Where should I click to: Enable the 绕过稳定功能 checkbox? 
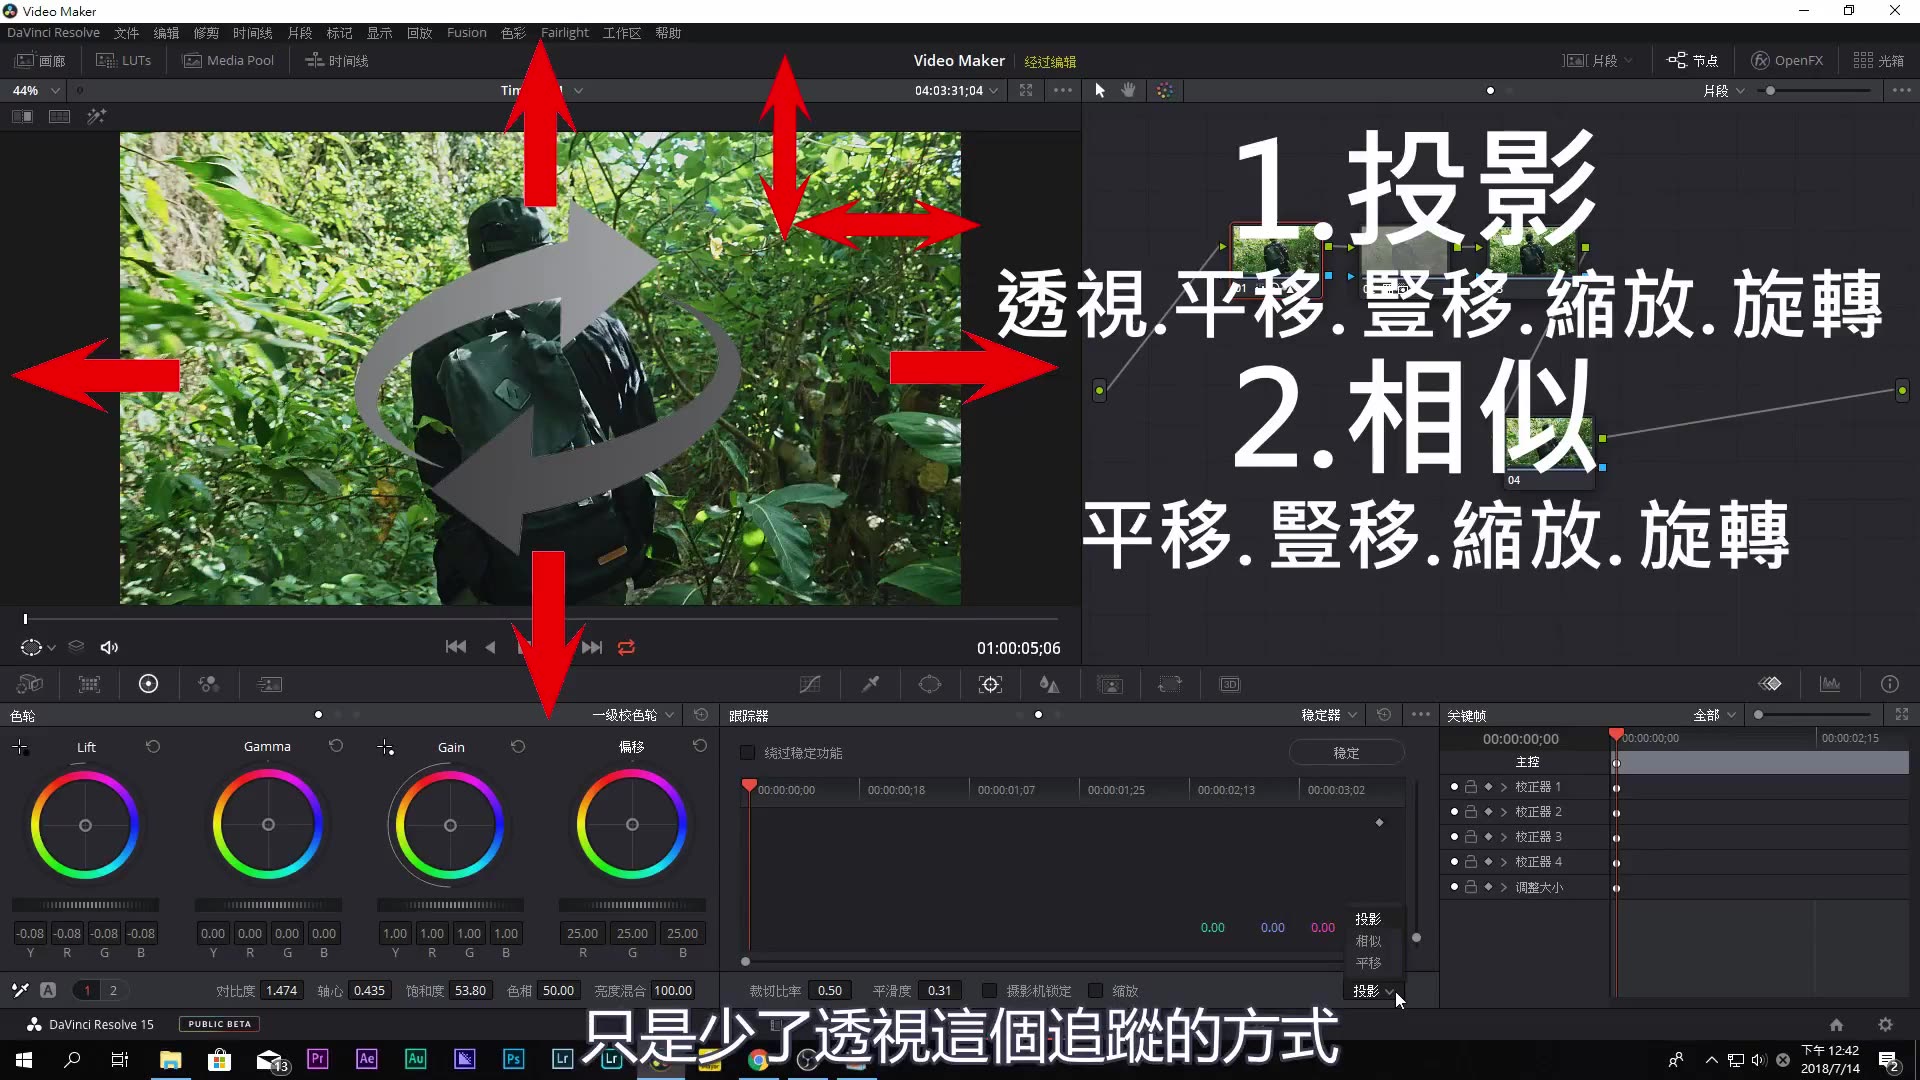pyautogui.click(x=746, y=752)
